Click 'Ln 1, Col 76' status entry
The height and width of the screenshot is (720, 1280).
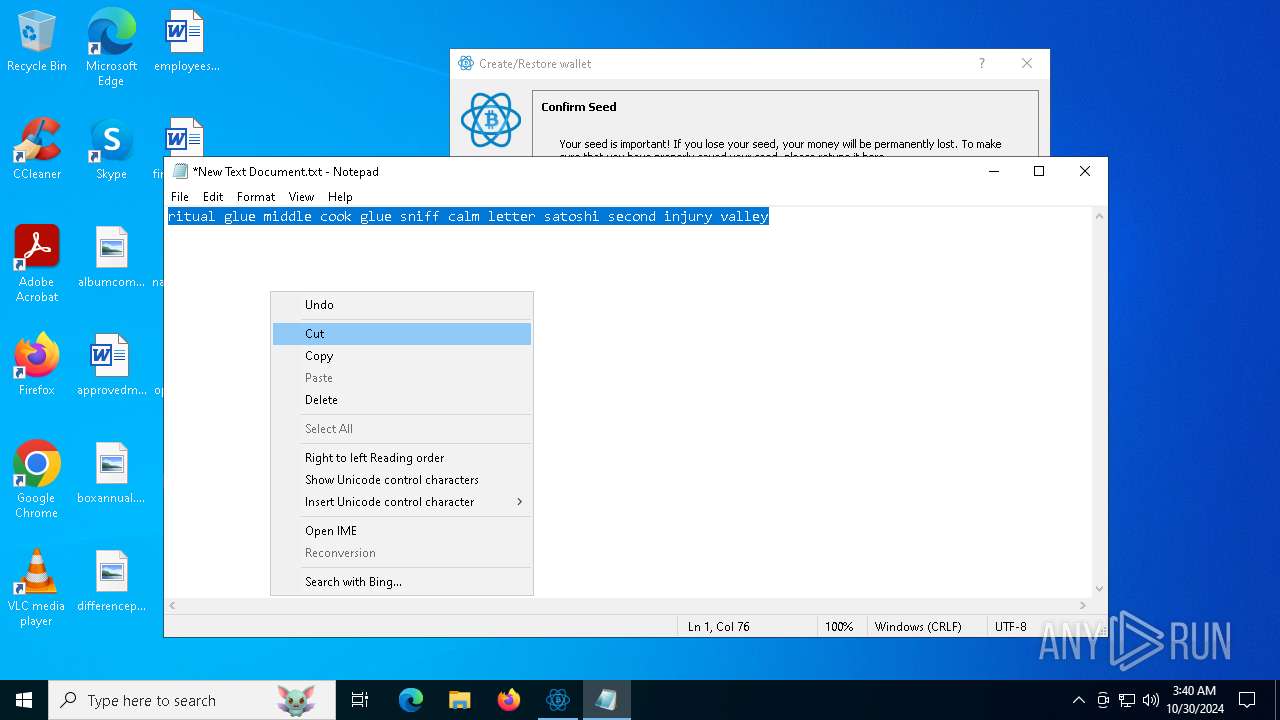tap(718, 627)
